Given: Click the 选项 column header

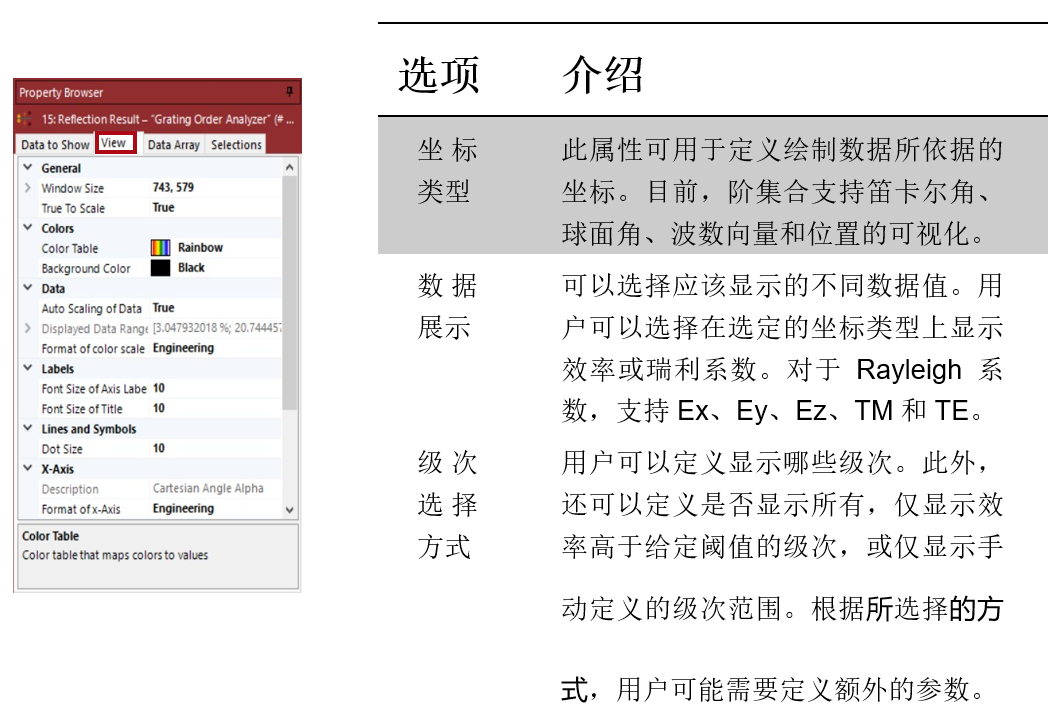Looking at the screenshot, I should (x=438, y=74).
